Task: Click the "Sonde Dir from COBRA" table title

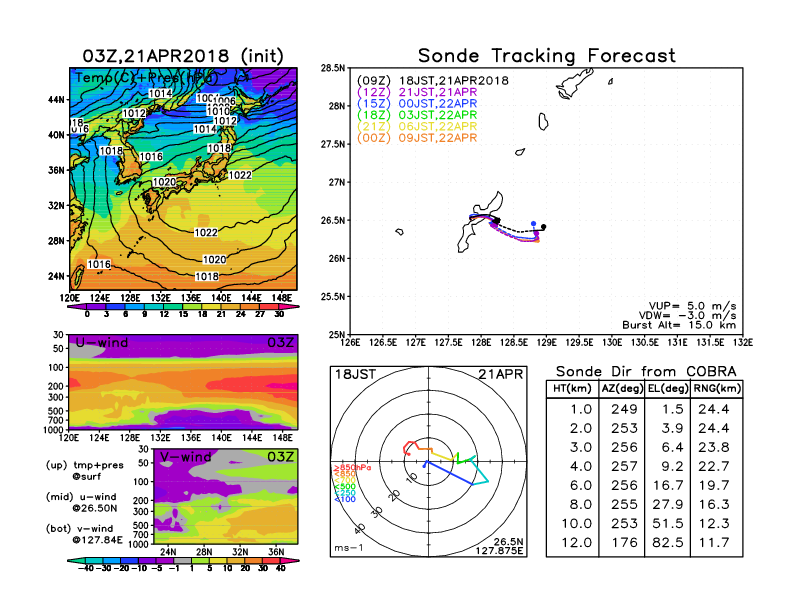Action: point(646,372)
